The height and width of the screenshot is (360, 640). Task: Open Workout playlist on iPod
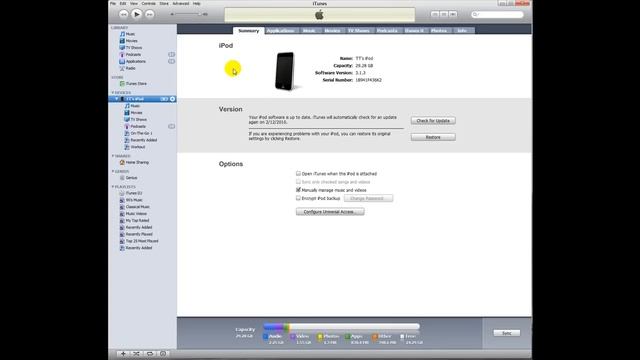135,147
